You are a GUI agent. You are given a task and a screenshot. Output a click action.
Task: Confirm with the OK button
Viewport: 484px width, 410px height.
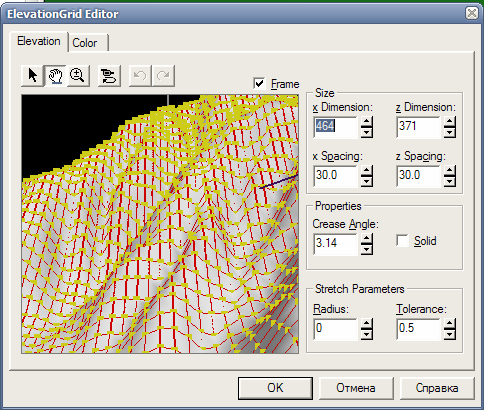tap(275, 388)
